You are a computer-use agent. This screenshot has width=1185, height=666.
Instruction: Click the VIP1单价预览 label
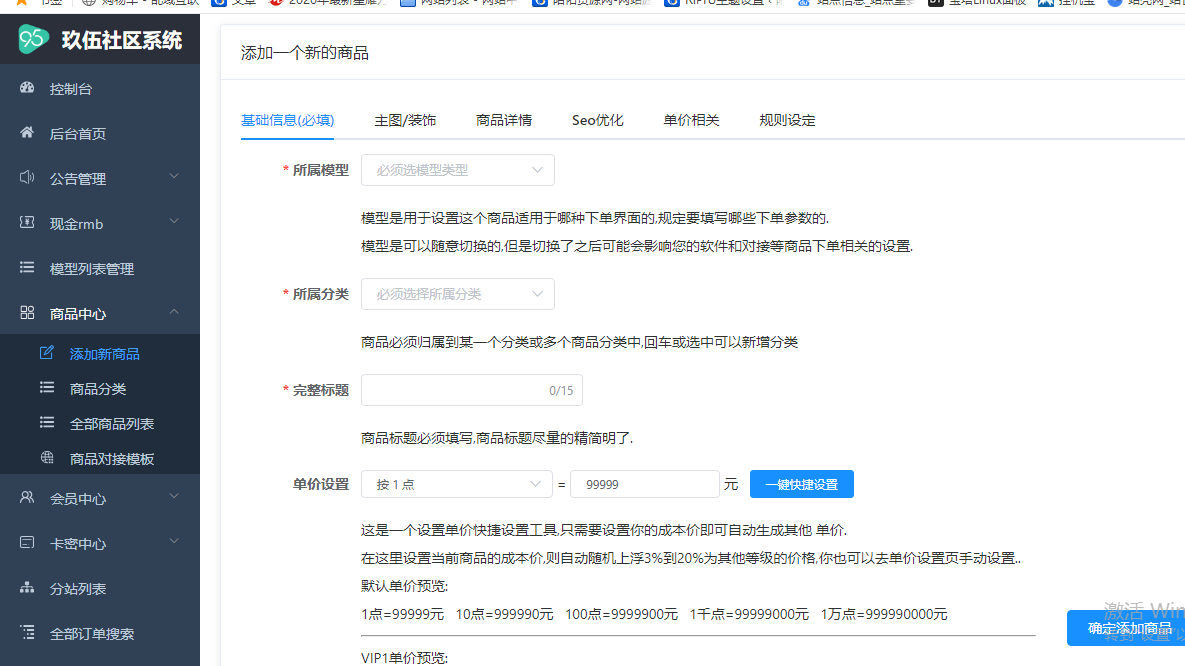click(x=404, y=658)
